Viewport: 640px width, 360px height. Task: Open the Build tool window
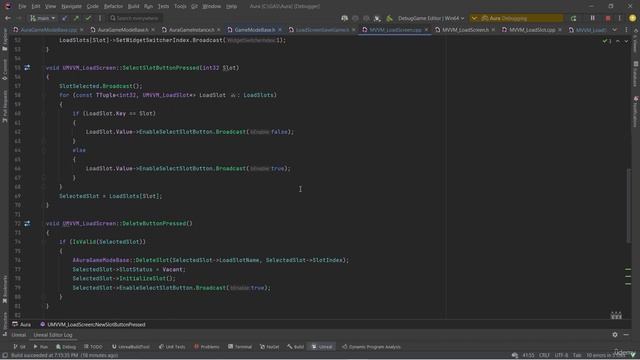click(x=296, y=347)
